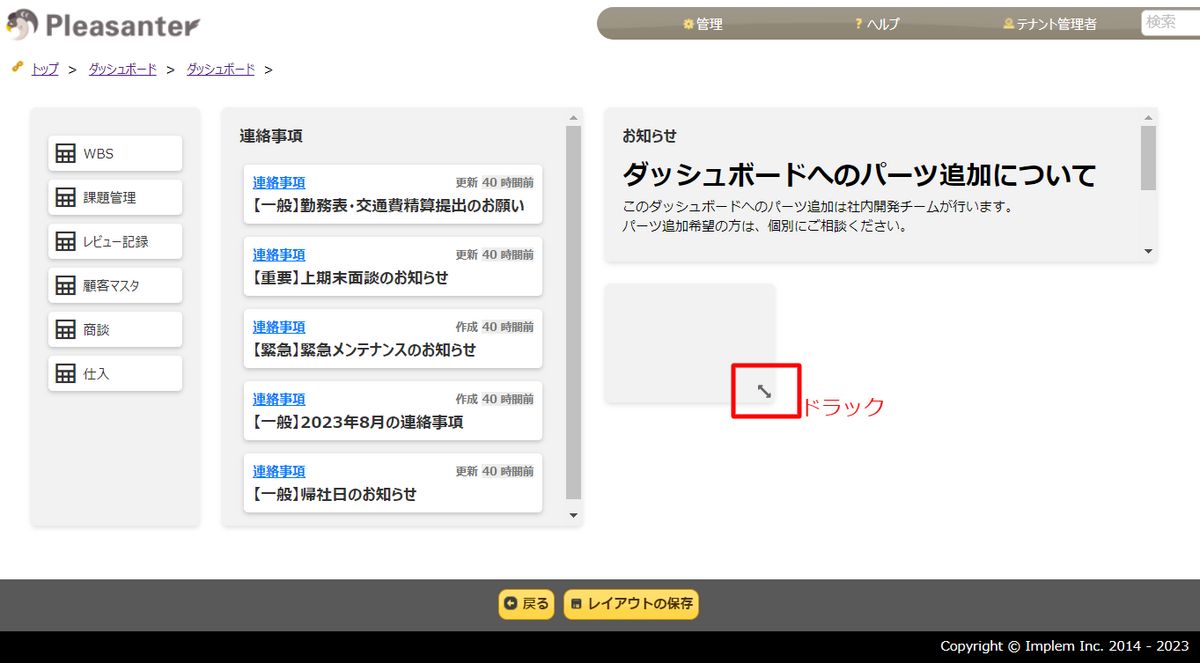Select the 商談 table icon
The height and width of the screenshot is (663, 1200).
point(62,329)
